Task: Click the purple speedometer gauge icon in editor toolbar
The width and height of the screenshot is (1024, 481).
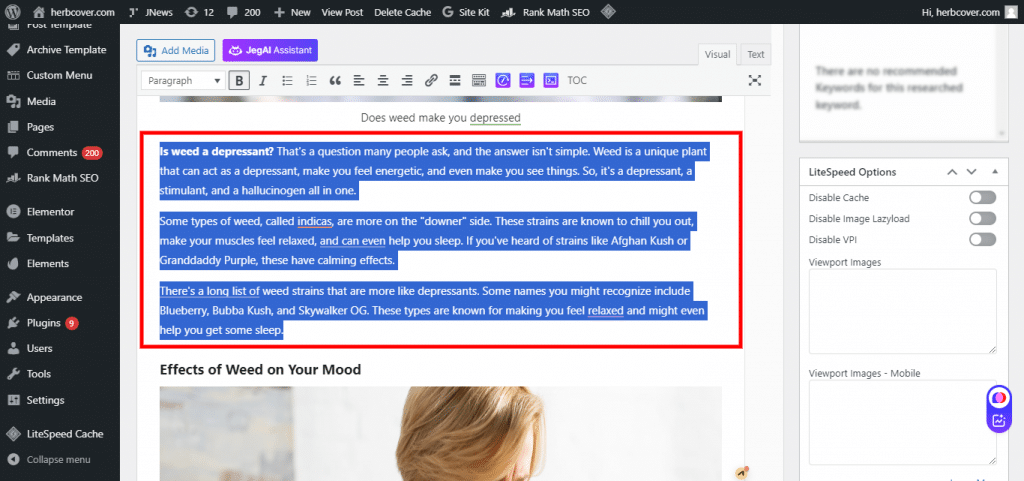Action: [503, 80]
